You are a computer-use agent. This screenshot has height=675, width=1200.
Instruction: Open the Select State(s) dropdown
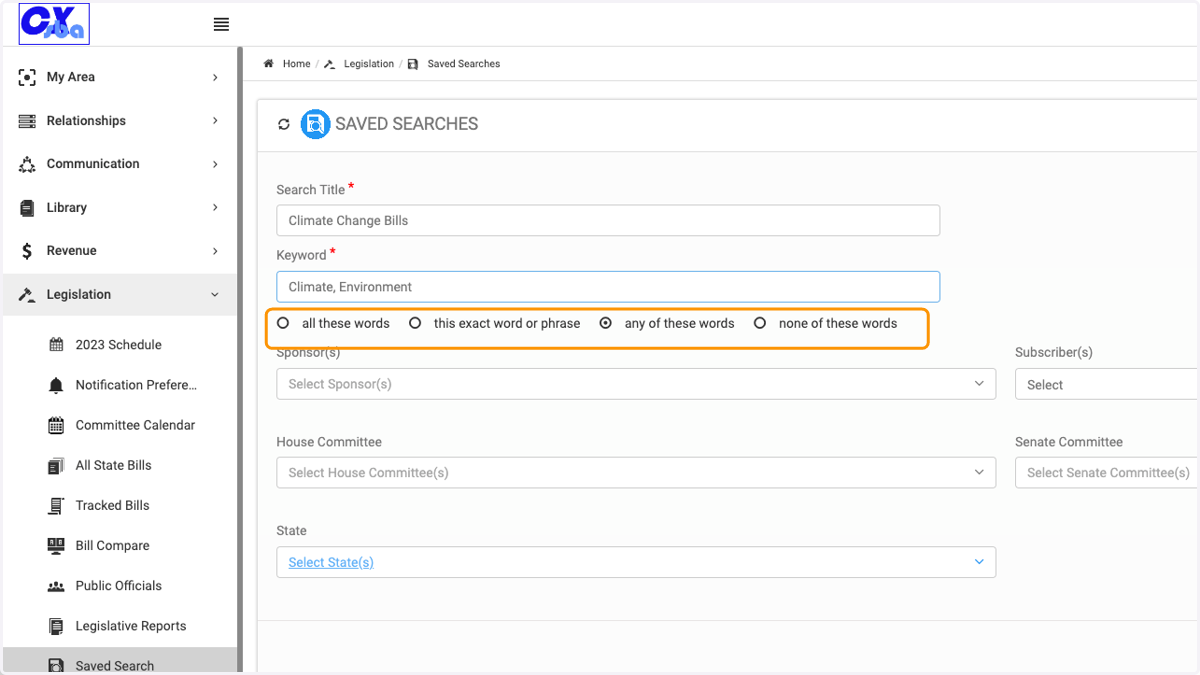coord(636,562)
